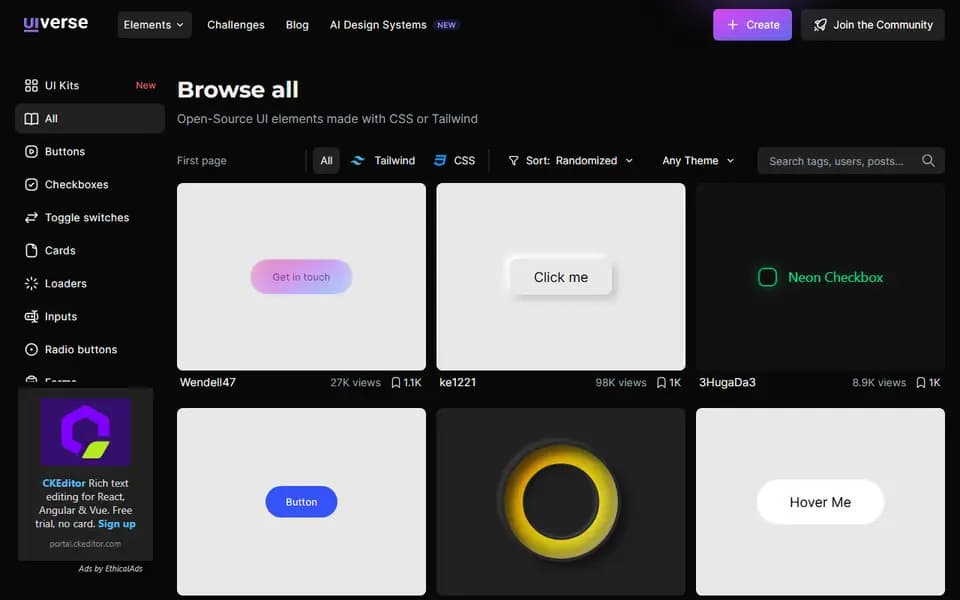This screenshot has width=960, height=600.
Task: Click First page pagination link
Action: [201, 161]
